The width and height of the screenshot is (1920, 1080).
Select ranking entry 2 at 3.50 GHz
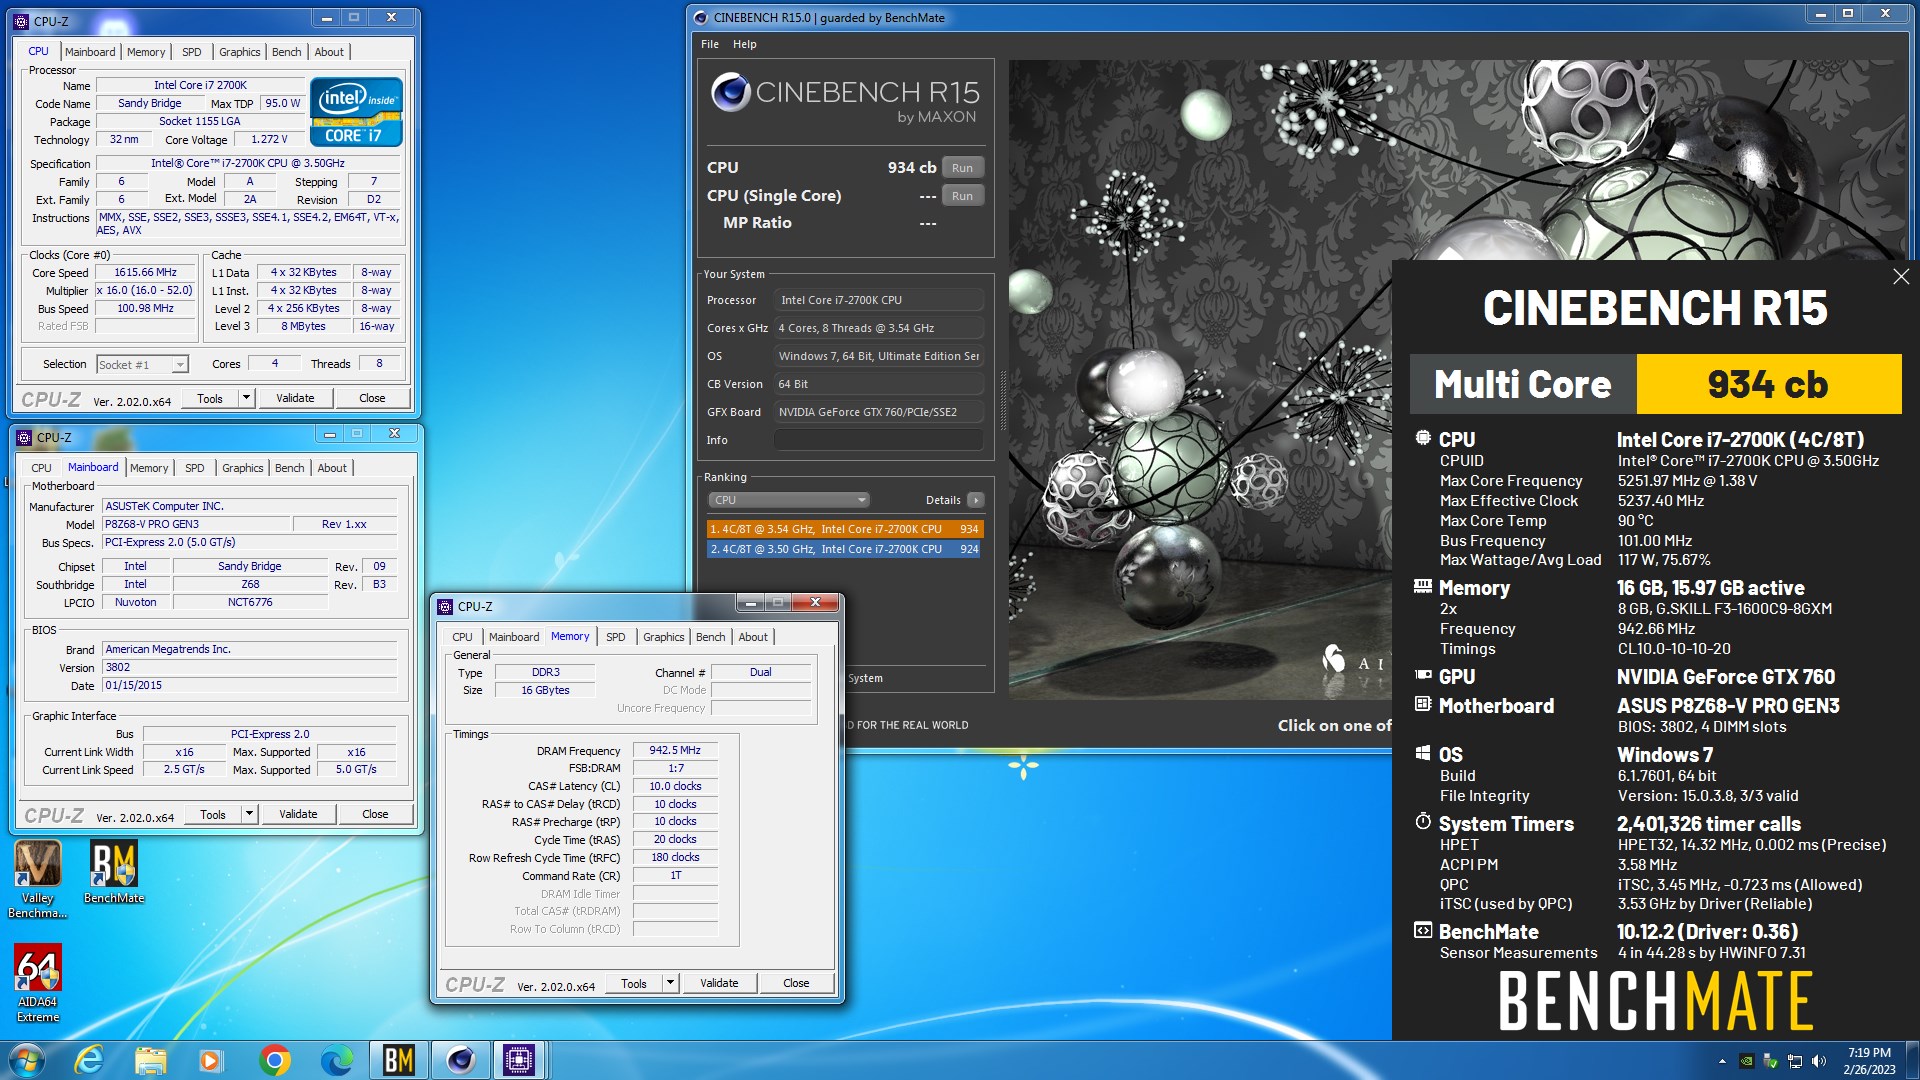pyautogui.click(x=845, y=549)
